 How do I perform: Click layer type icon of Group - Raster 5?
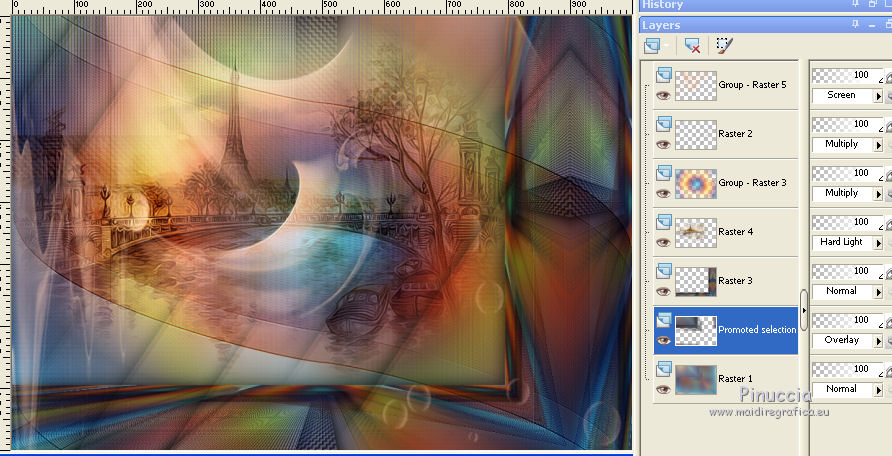coord(663,74)
